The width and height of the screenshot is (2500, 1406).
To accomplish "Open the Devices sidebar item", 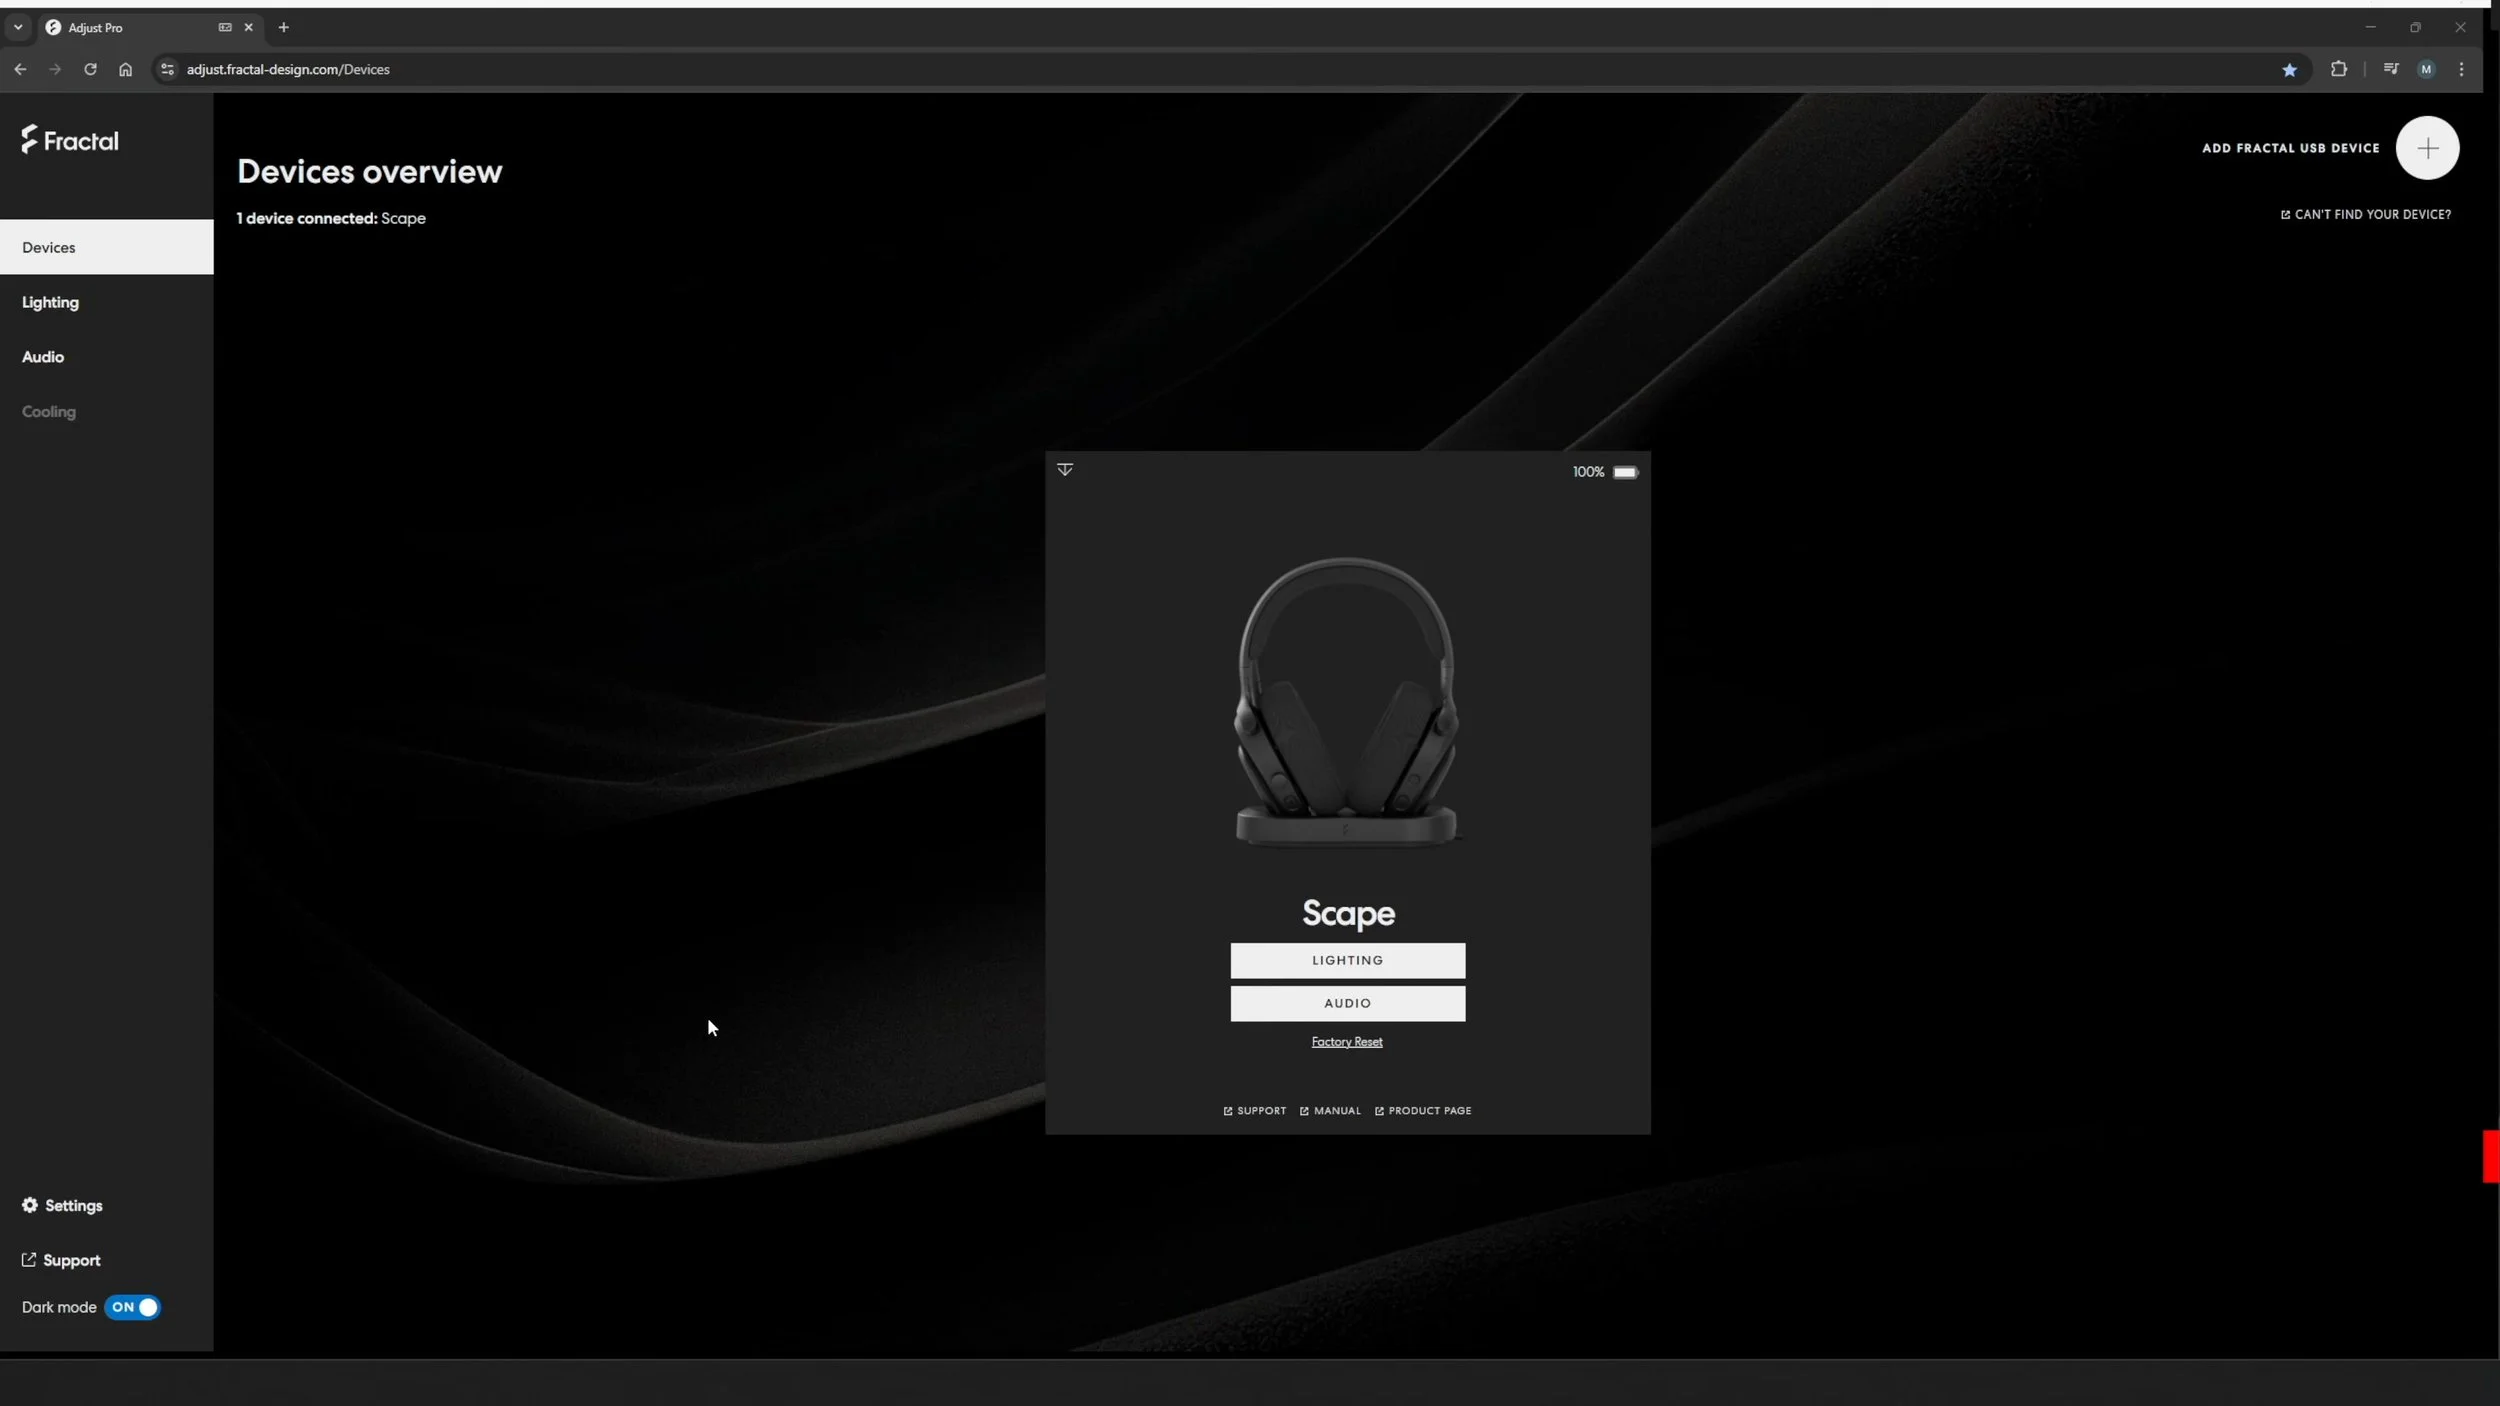I will click(107, 247).
